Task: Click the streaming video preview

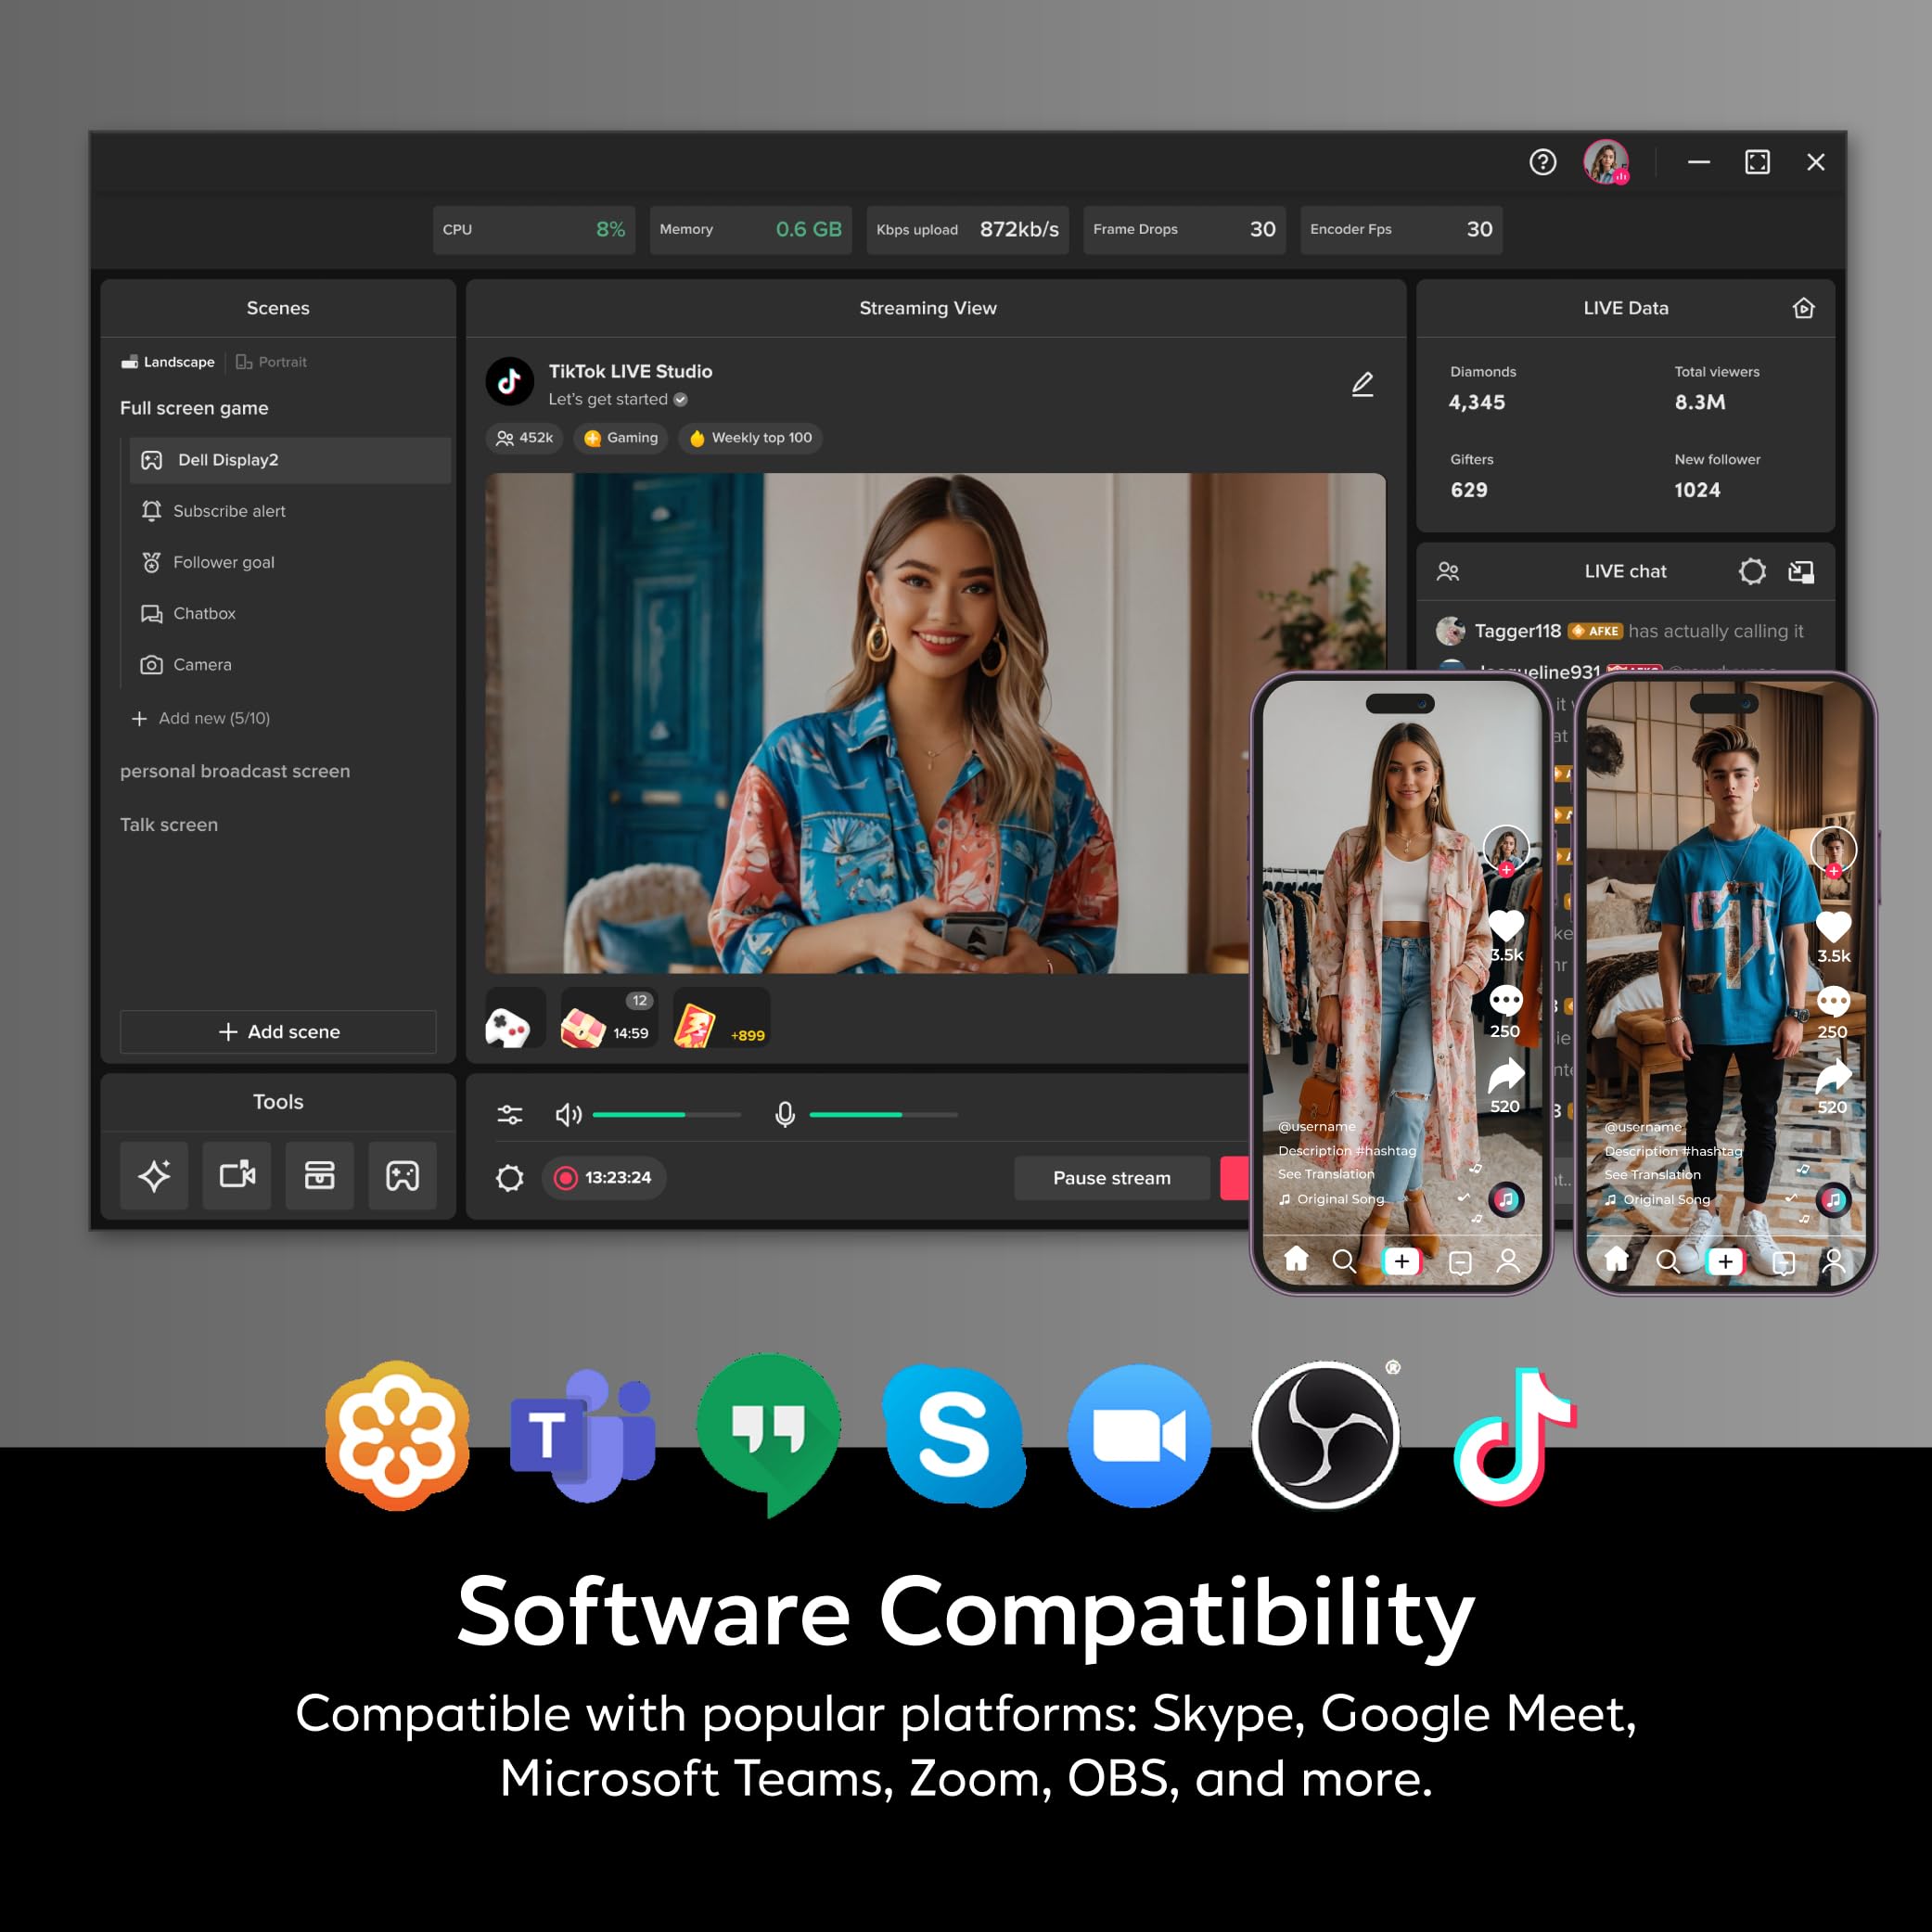Action: (x=935, y=723)
